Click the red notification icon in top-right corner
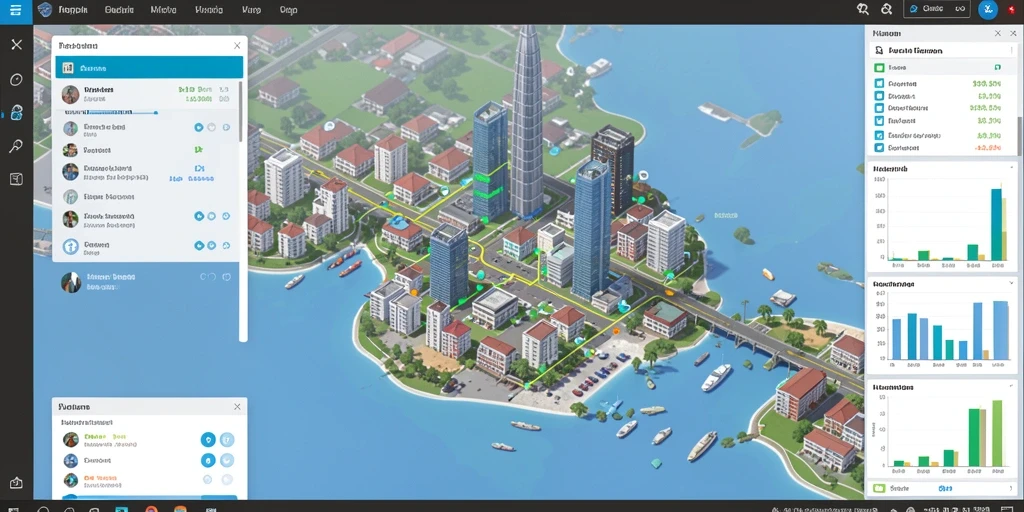The width and height of the screenshot is (1024, 512). tap(1012, 9)
